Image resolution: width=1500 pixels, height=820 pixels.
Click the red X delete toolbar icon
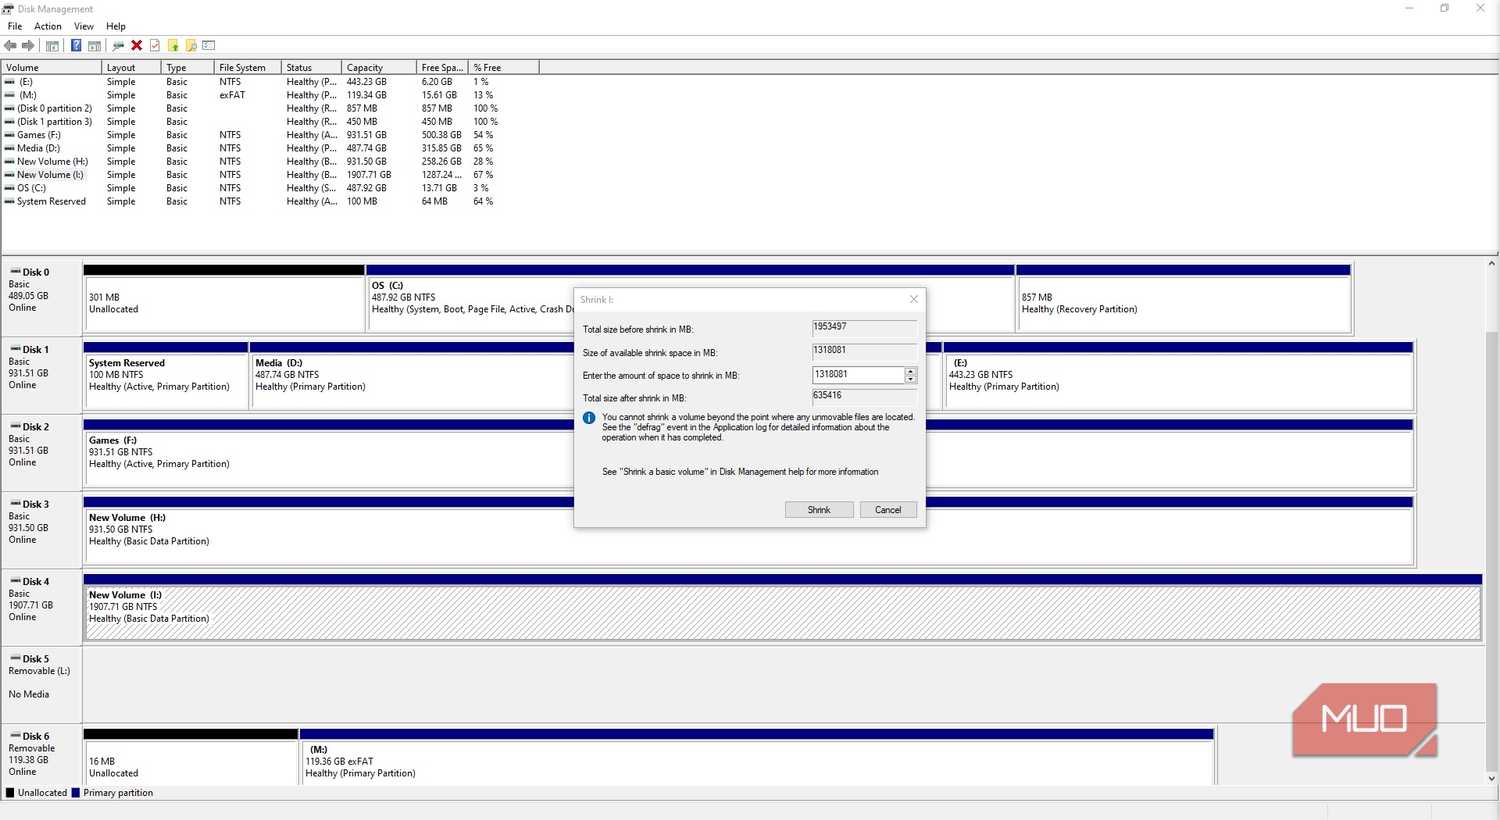[x=137, y=45]
